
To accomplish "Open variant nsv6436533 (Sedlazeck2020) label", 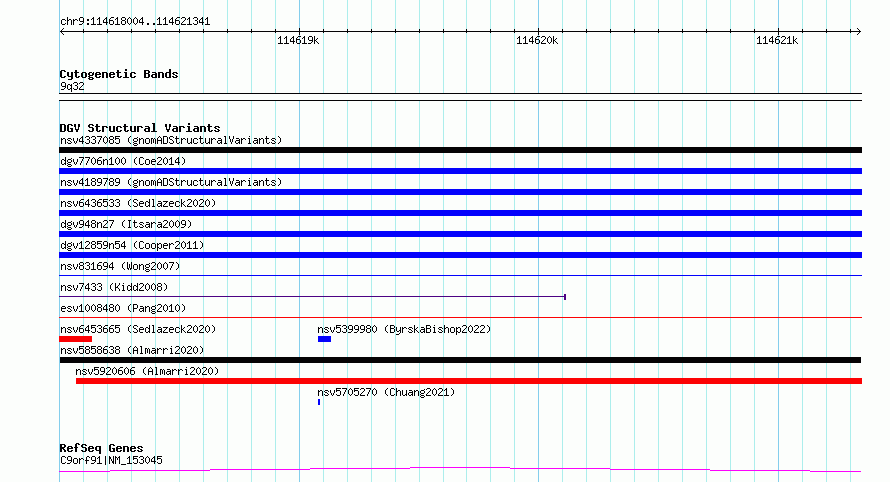I will (138, 203).
